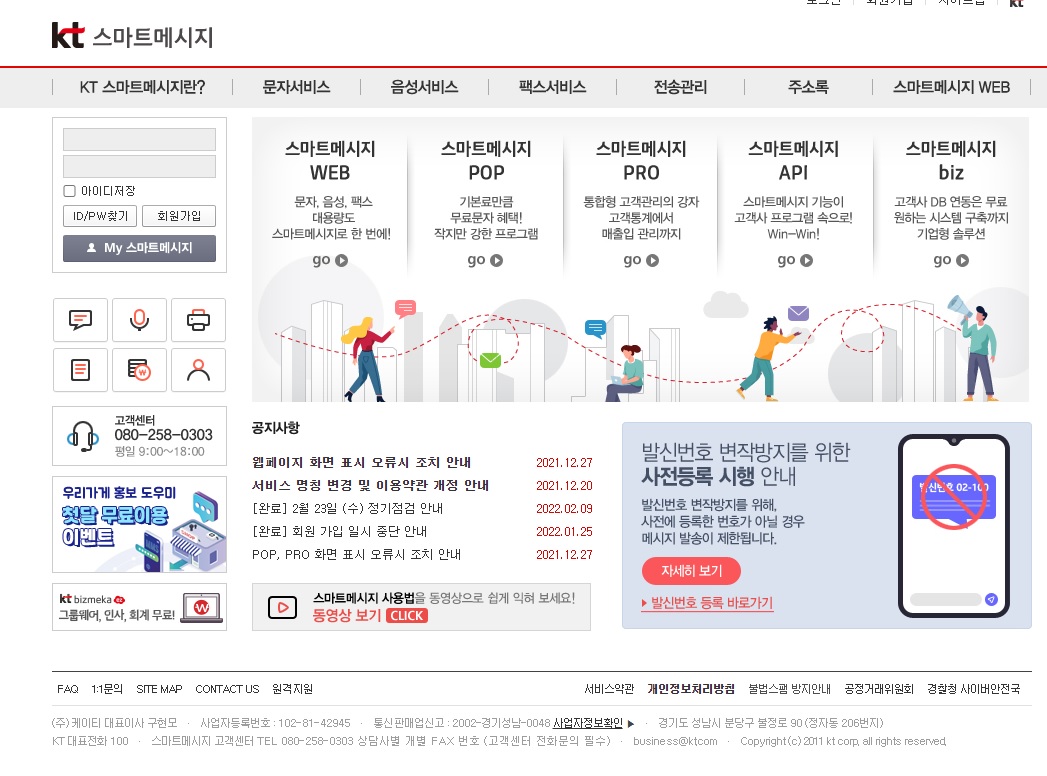Click the kt 스마트메시지 logo
Screen dimensions: 1047x776
click(132, 36)
